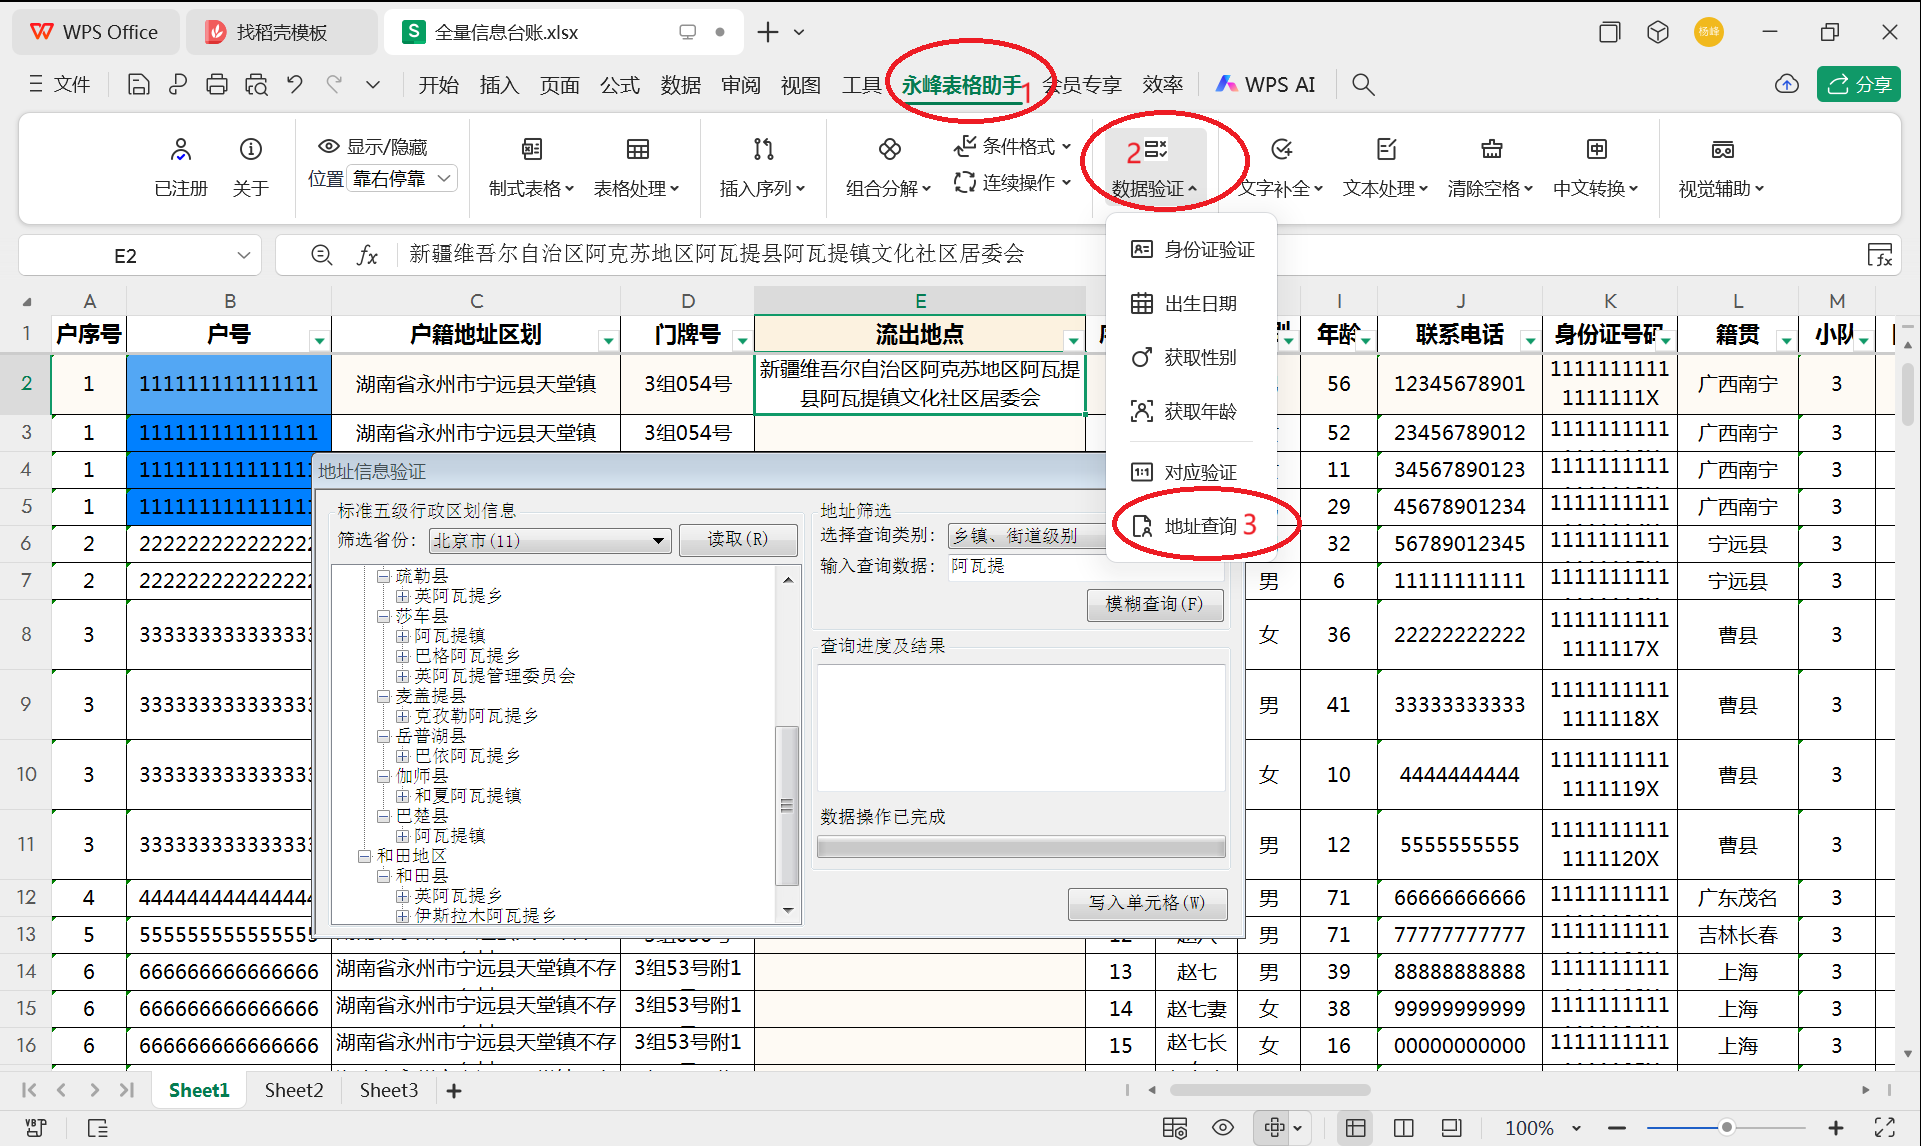Select the 表格处理 tool
This screenshot has height=1146, width=1921.
pyautogui.click(x=638, y=167)
